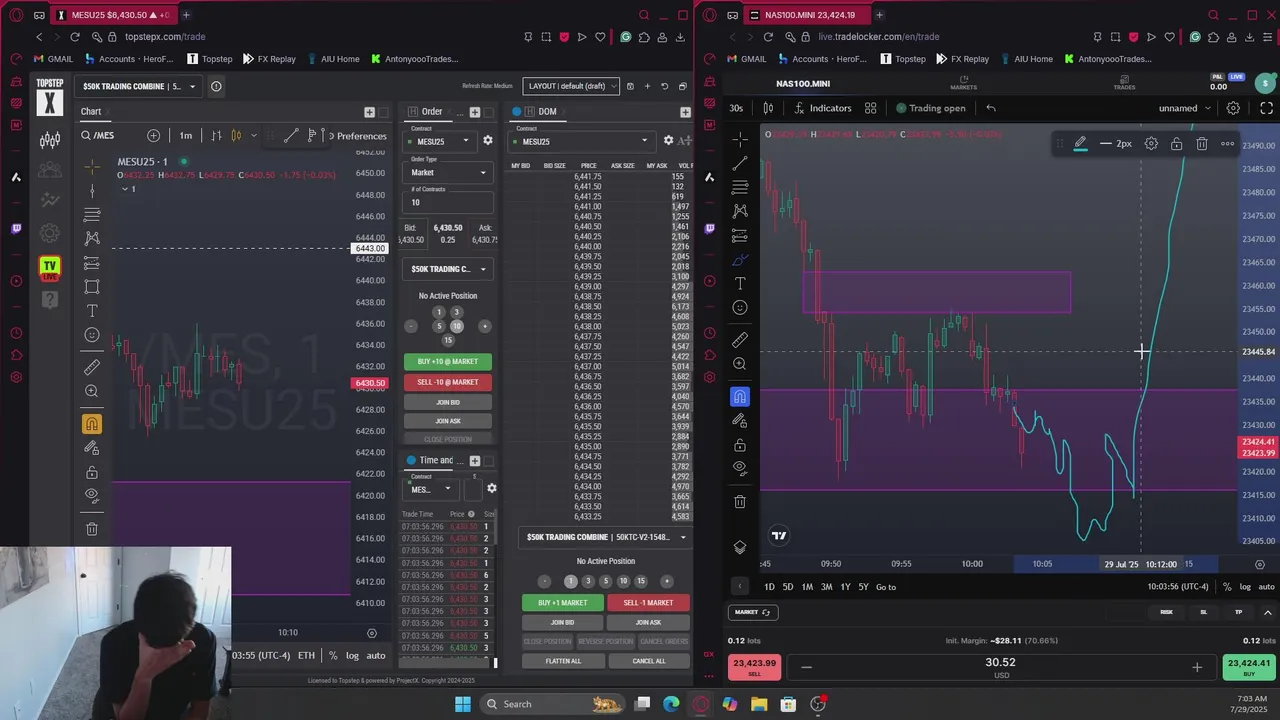
Task: Click the account info icon next to $50K Trading Combine
Action: click(x=216, y=86)
